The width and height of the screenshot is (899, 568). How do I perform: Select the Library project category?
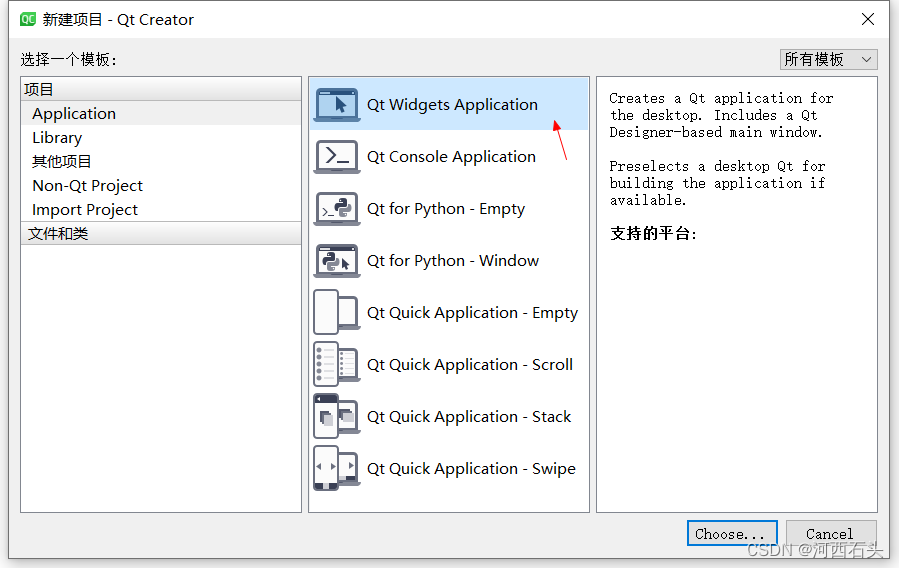(161, 138)
